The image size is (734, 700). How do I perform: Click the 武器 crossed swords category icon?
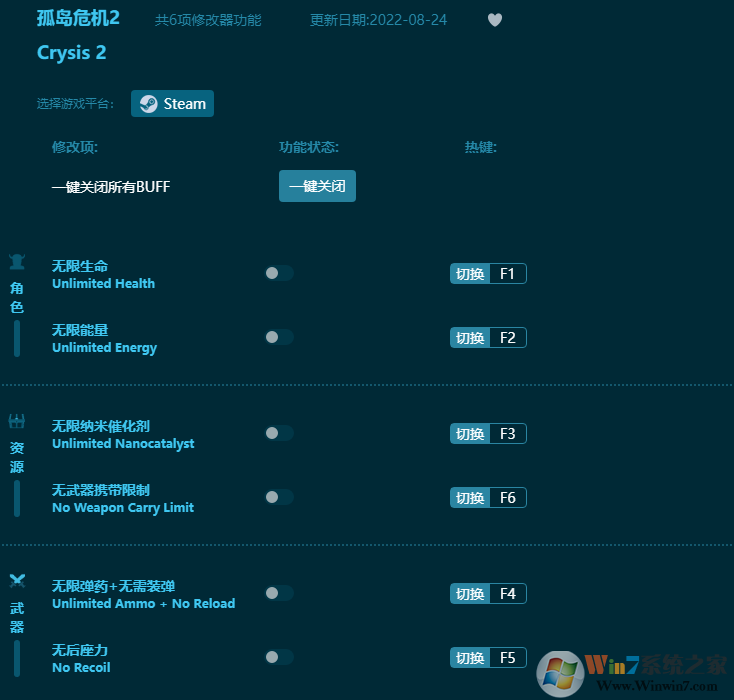tap(17, 581)
